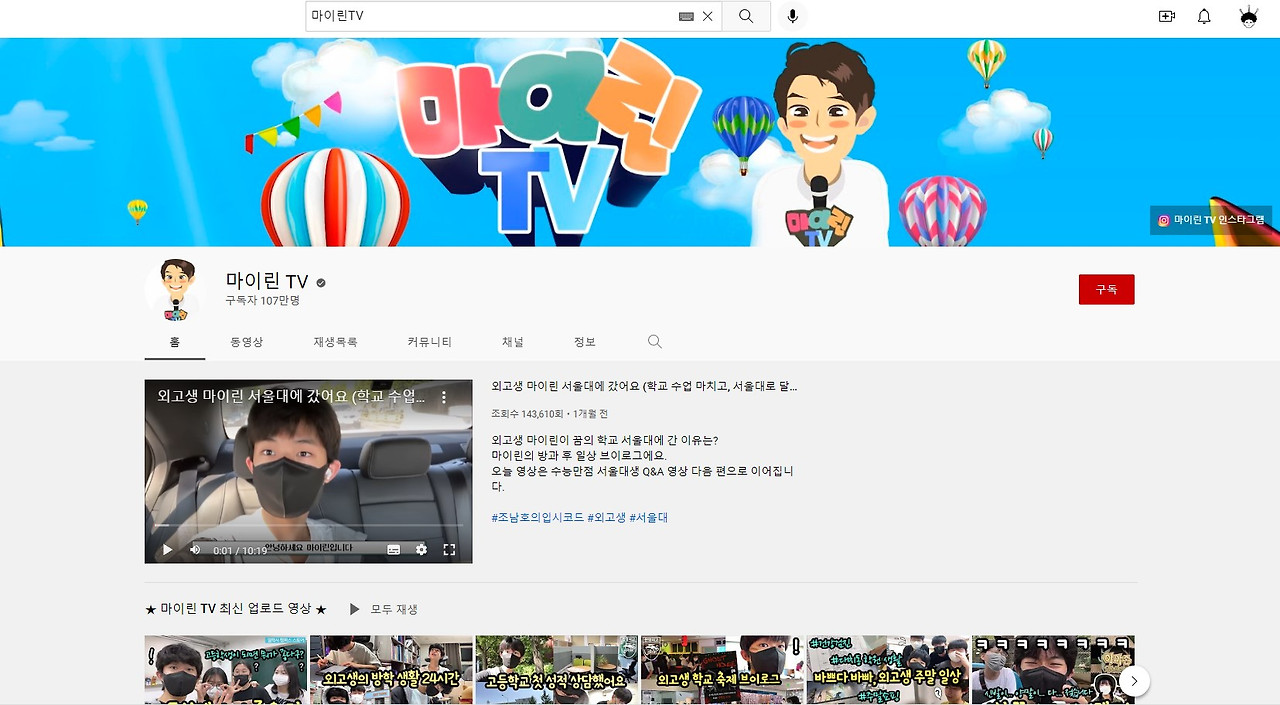Screen dimensions: 1280x705
Task: Subscribe with the red 구독 button
Action: (x=1106, y=289)
